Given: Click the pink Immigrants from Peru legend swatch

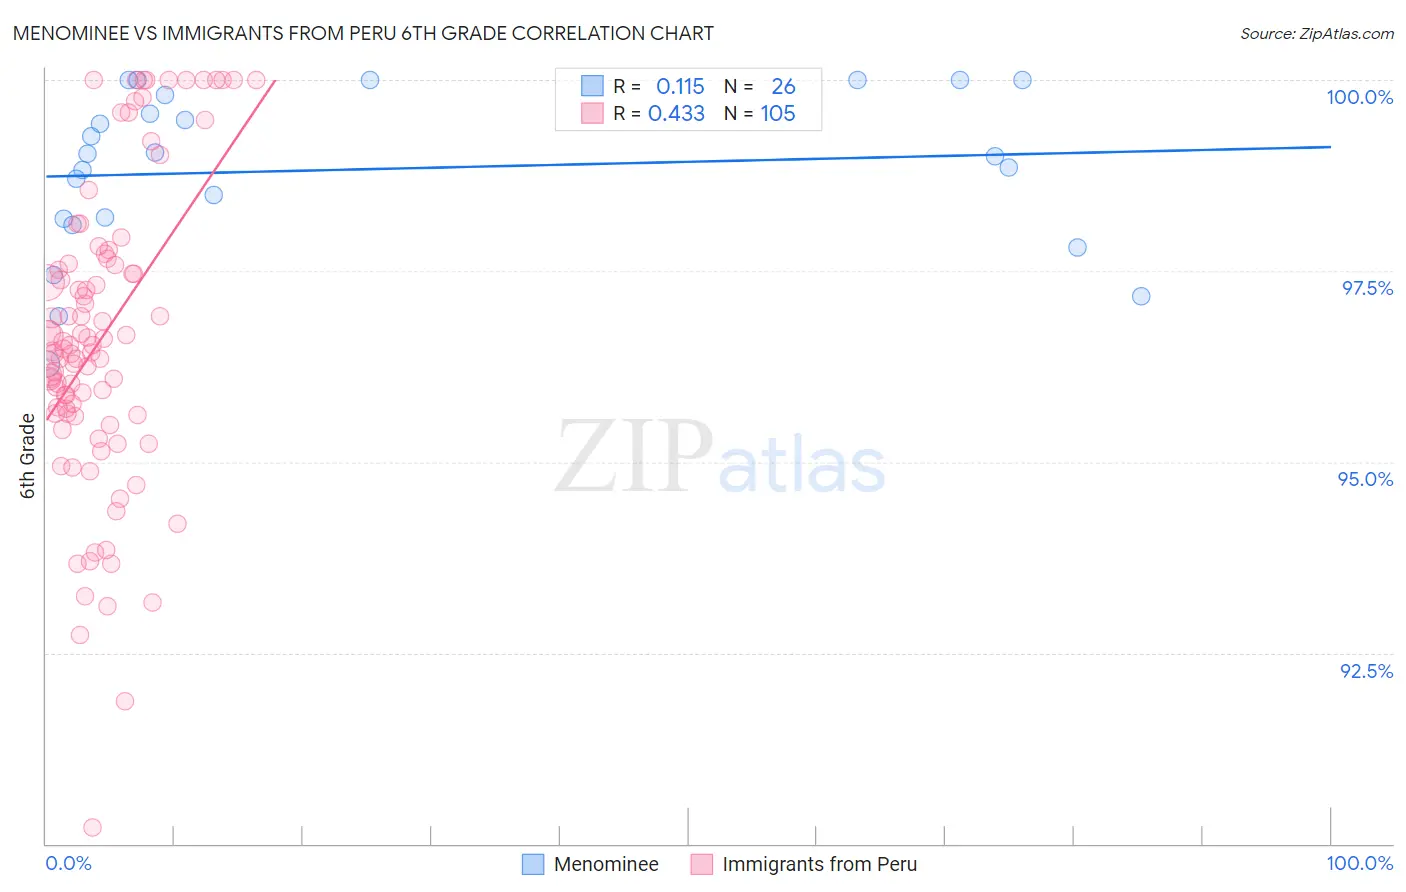Looking at the screenshot, I should tap(702, 864).
